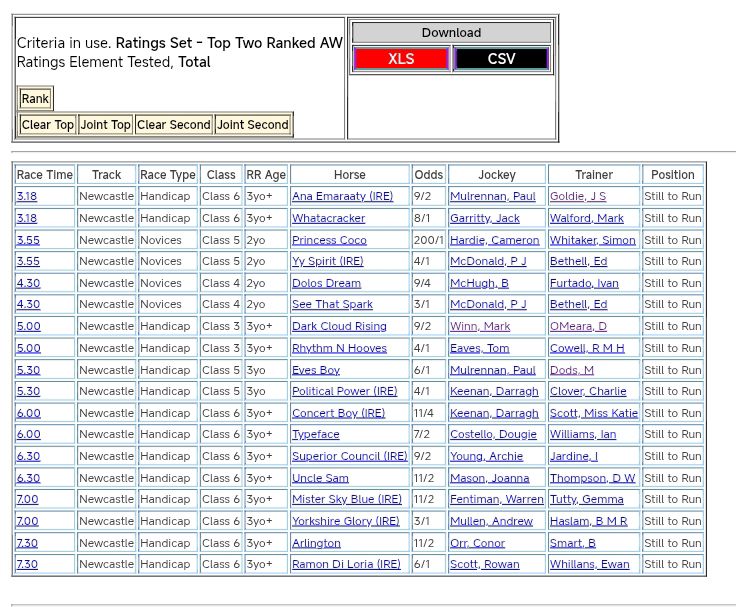This screenshot has height=607, width=736.
Task: Select the Joint Top filter
Action: coord(106,125)
